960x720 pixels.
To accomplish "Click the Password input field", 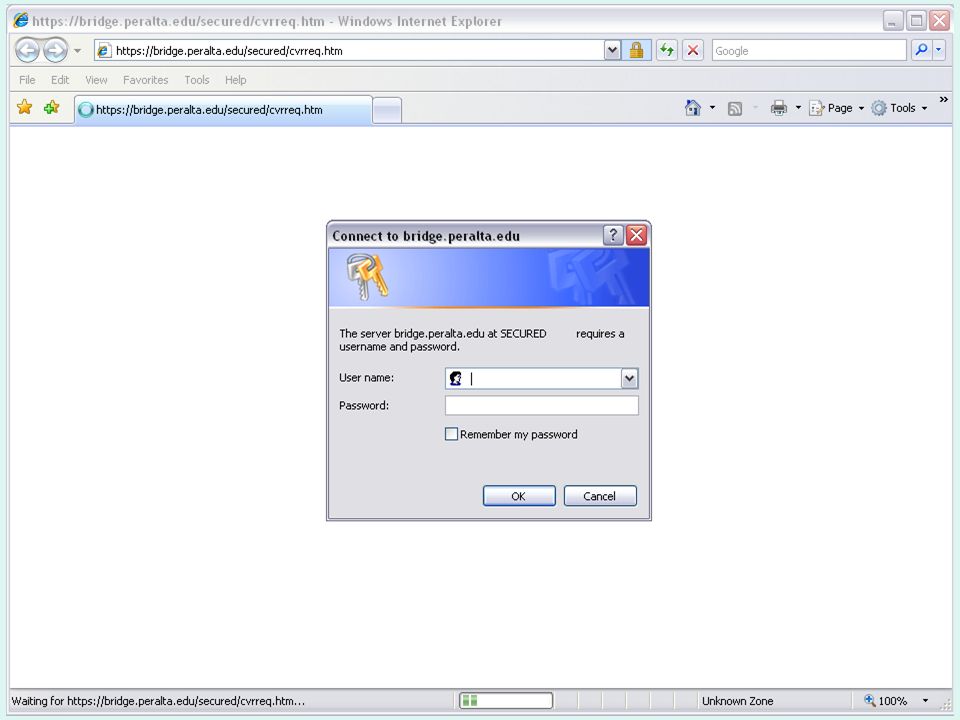I will pos(542,405).
